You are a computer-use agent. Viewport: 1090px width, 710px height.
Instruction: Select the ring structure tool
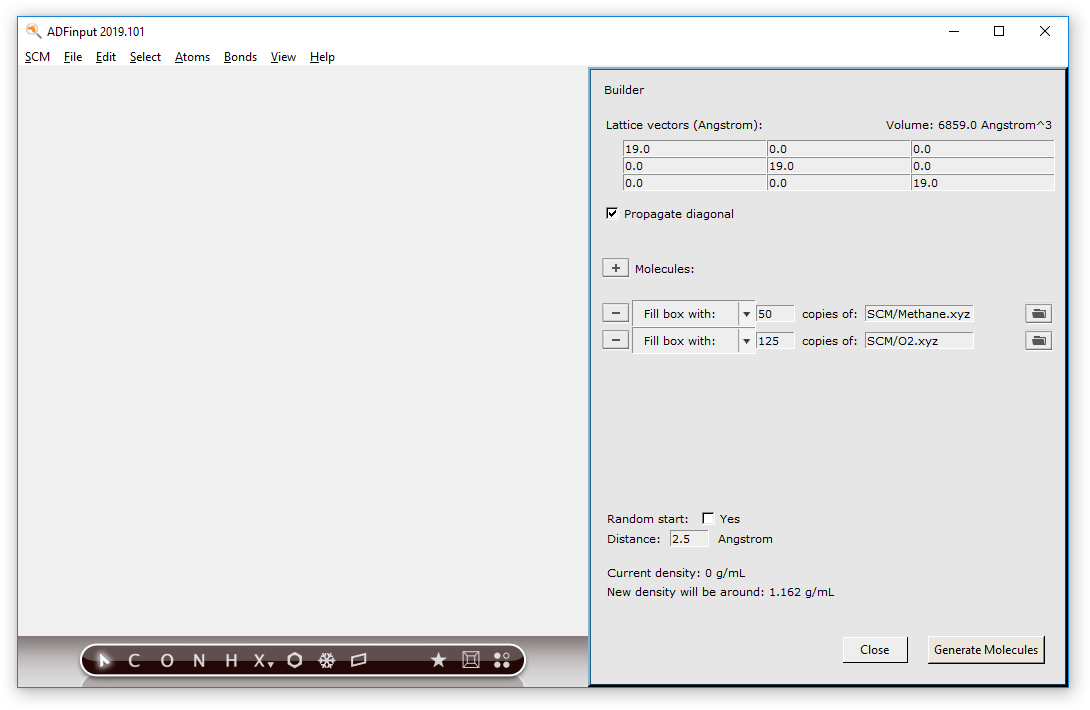coord(295,660)
